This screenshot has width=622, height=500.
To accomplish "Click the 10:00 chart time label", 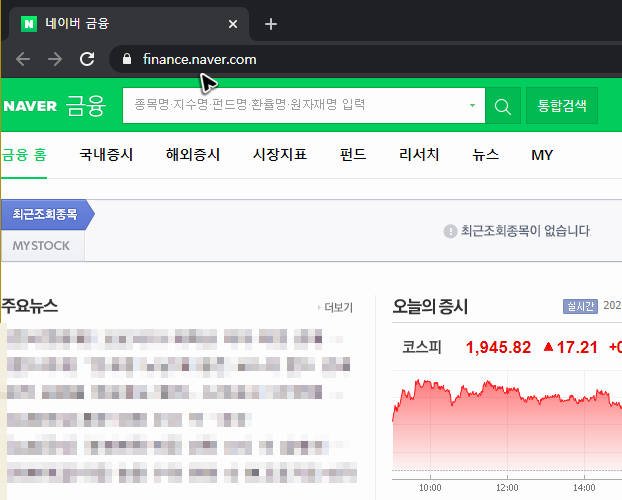I will click(430, 488).
